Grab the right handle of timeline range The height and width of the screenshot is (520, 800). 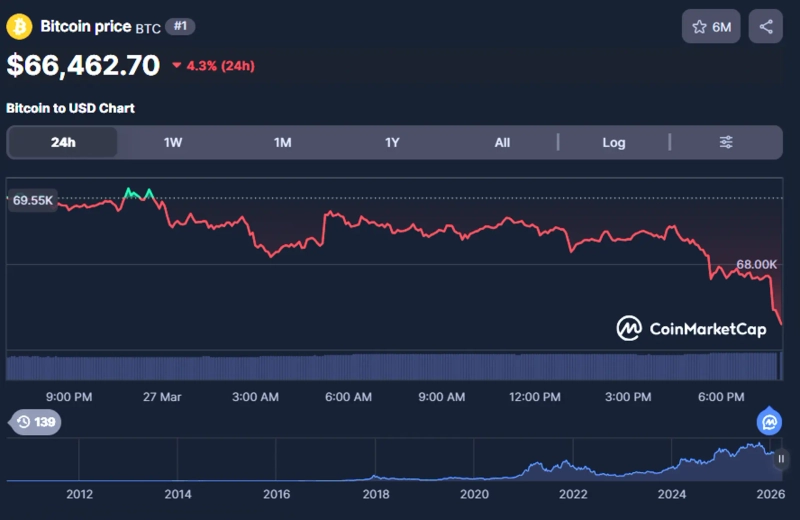tap(781, 459)
